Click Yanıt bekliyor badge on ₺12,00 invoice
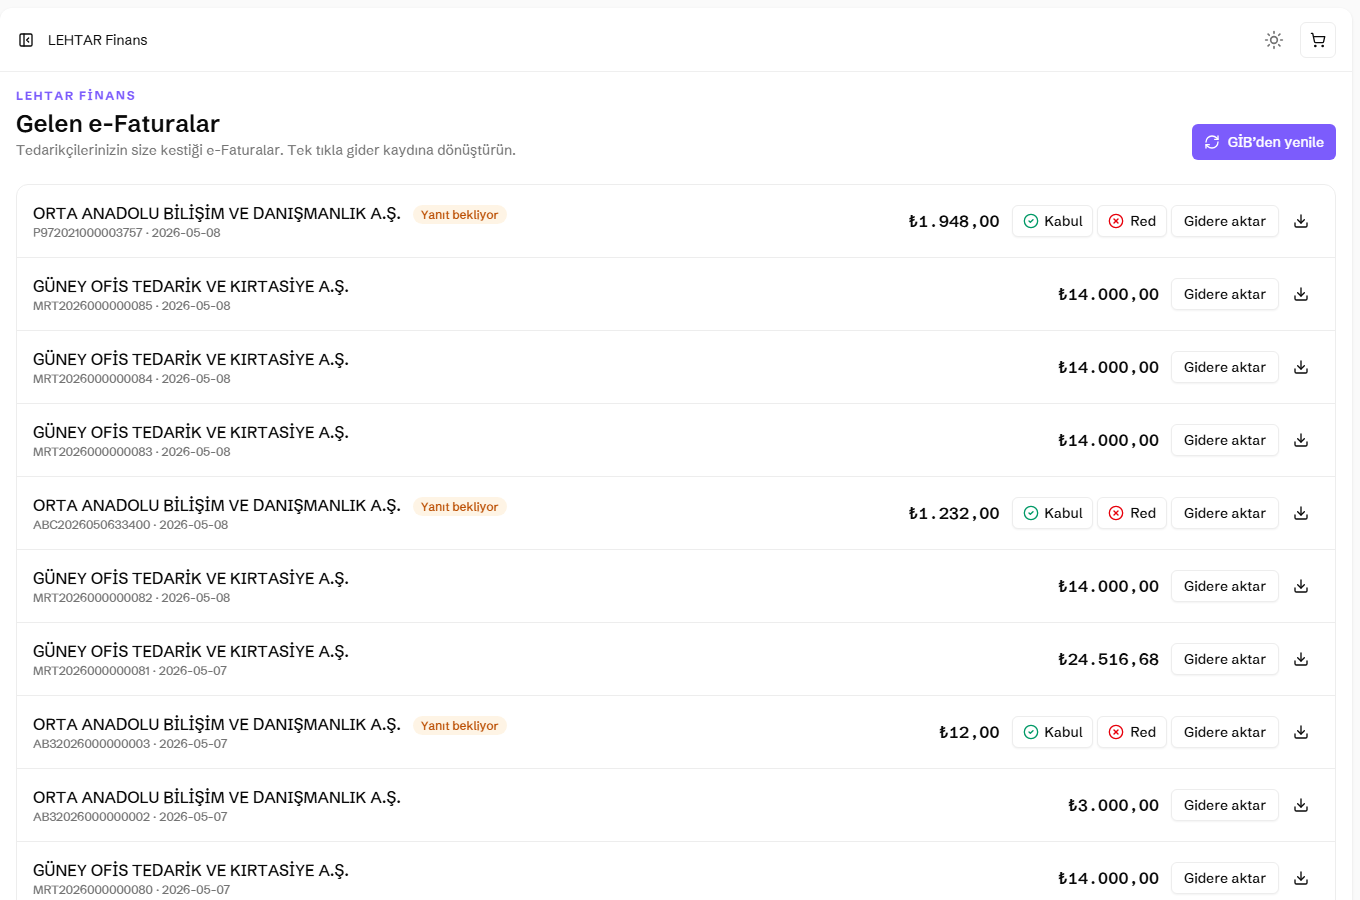This screenshot has height=900, width=1360. (x=459, y=725)
